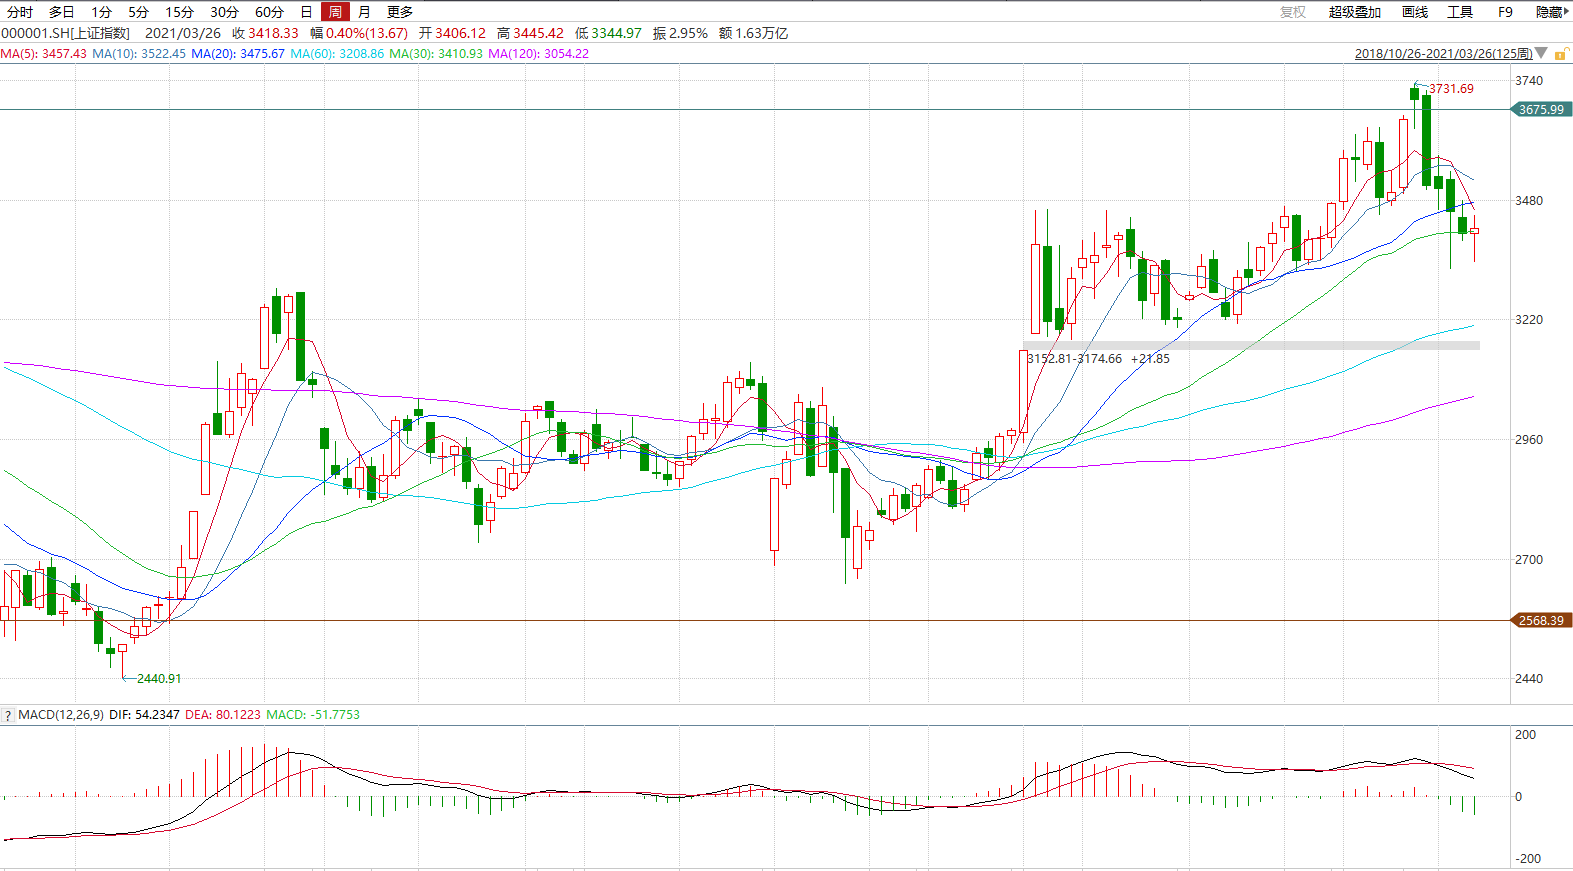Click the MA(5) indicator label
This screenshot has width=1573, height=871.
click(44, 54)
